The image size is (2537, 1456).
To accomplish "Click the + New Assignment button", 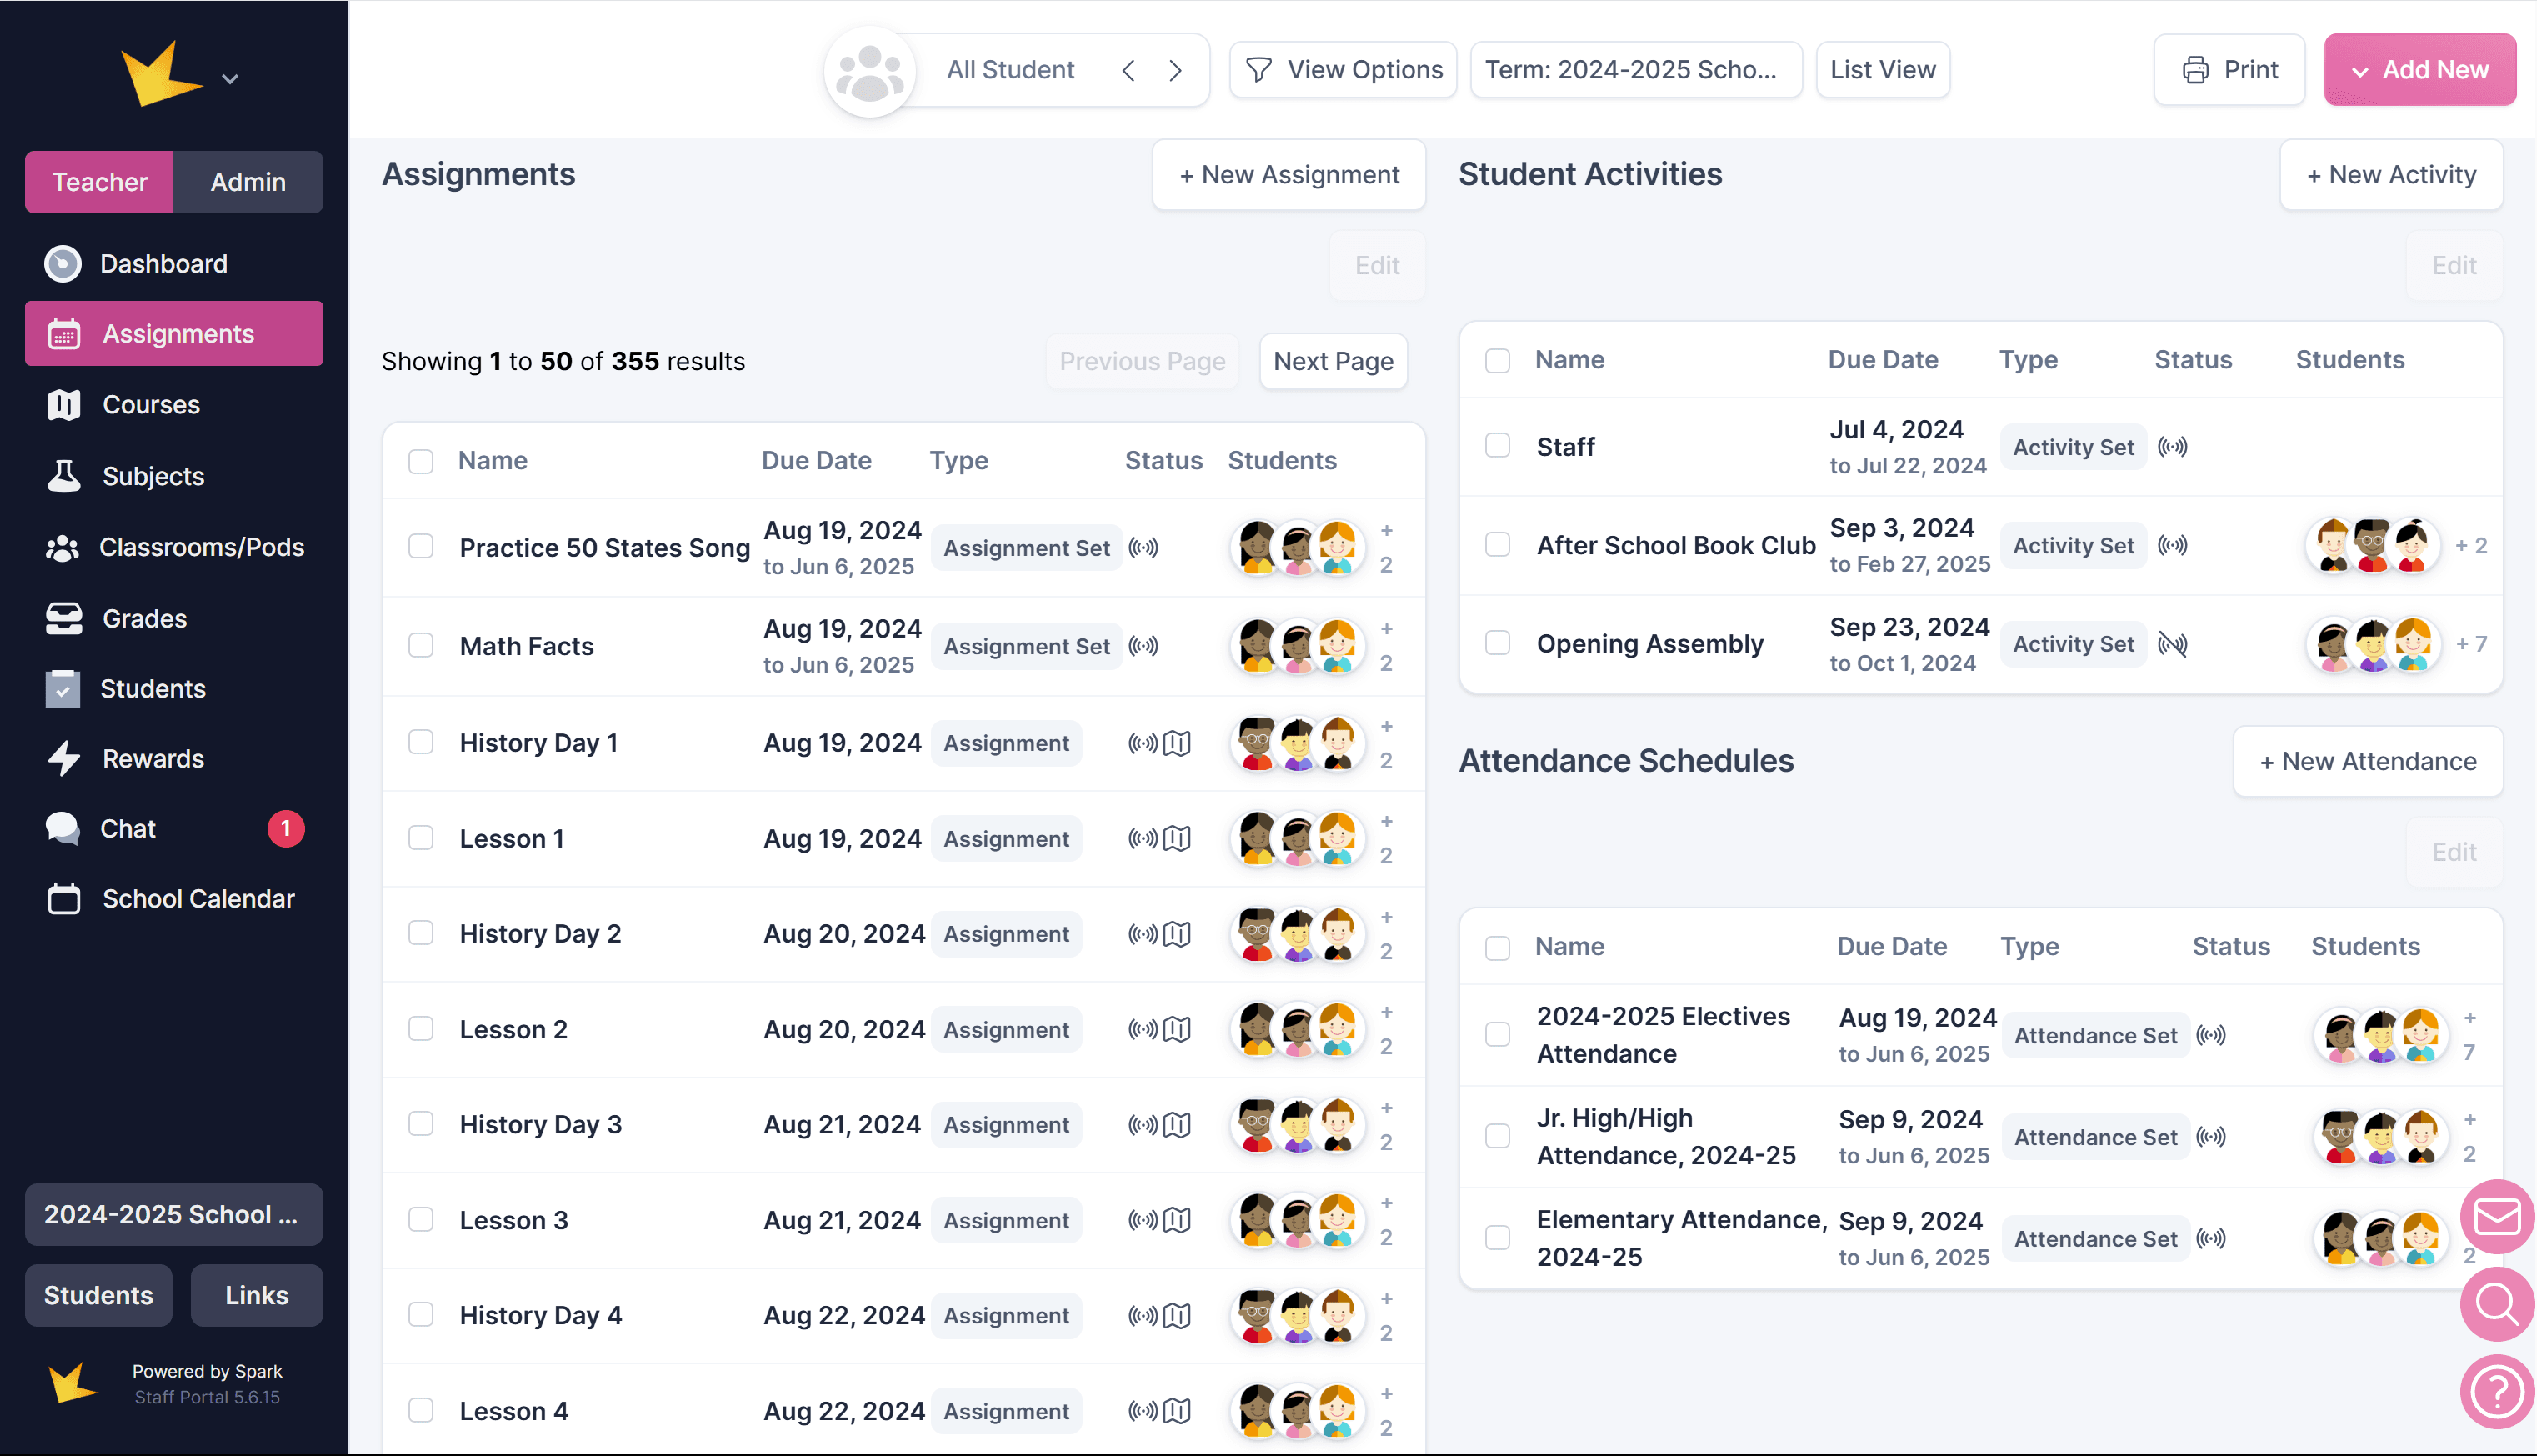I will pos(1288,175).
